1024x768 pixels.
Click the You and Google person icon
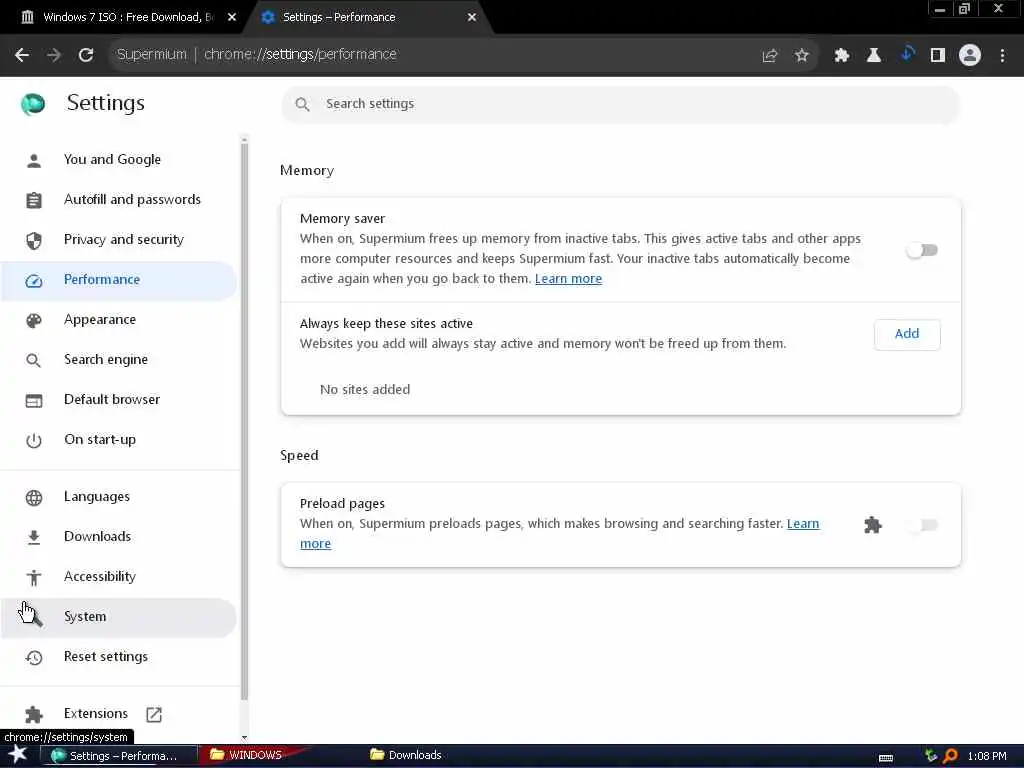[x=34, y=160]
